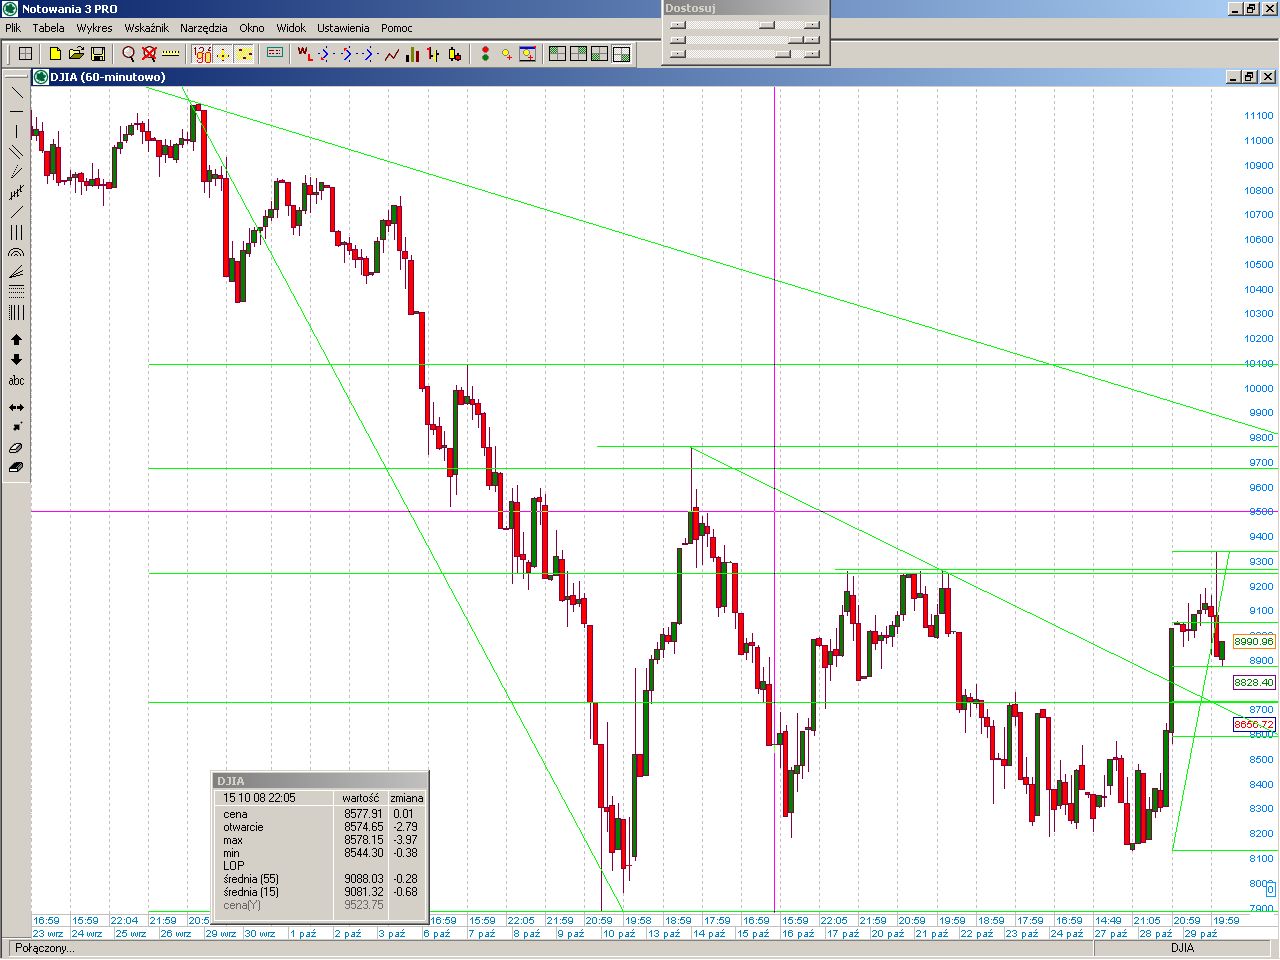Screen dimensions: 1280x960
Task: Select the parallel channel lines tool
Action: point(16,151)
